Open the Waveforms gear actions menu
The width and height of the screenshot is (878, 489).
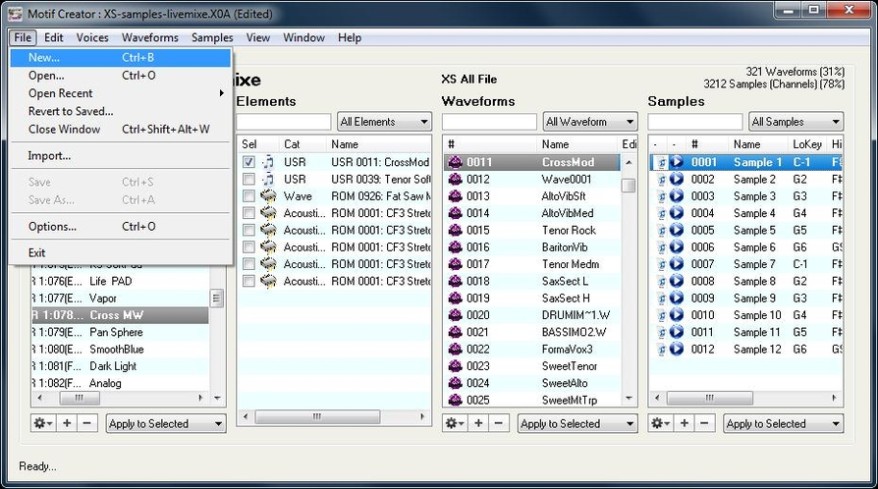[453, 423]
